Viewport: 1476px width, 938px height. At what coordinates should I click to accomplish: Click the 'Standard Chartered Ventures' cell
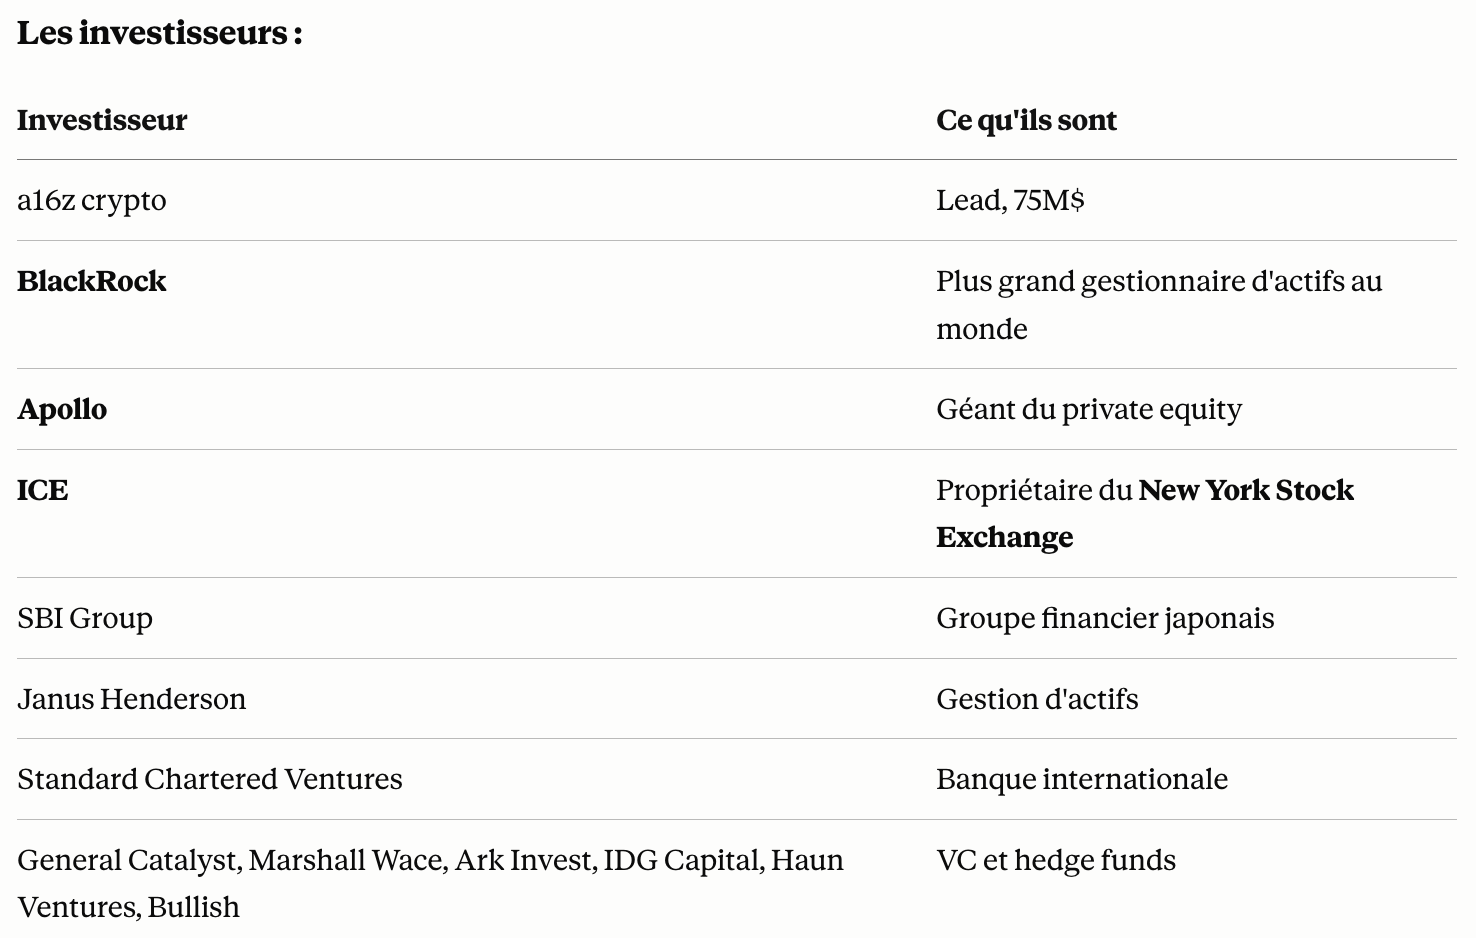coord(210,779)
